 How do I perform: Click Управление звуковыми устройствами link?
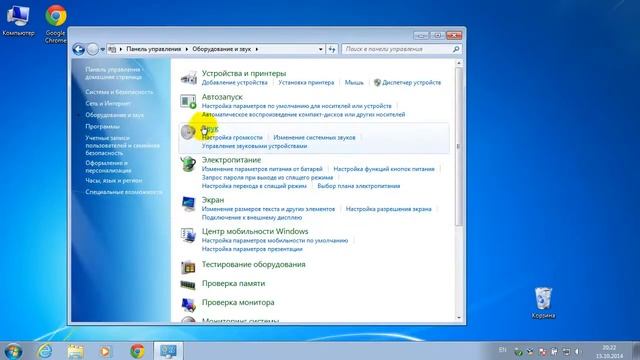coord(254,146)
